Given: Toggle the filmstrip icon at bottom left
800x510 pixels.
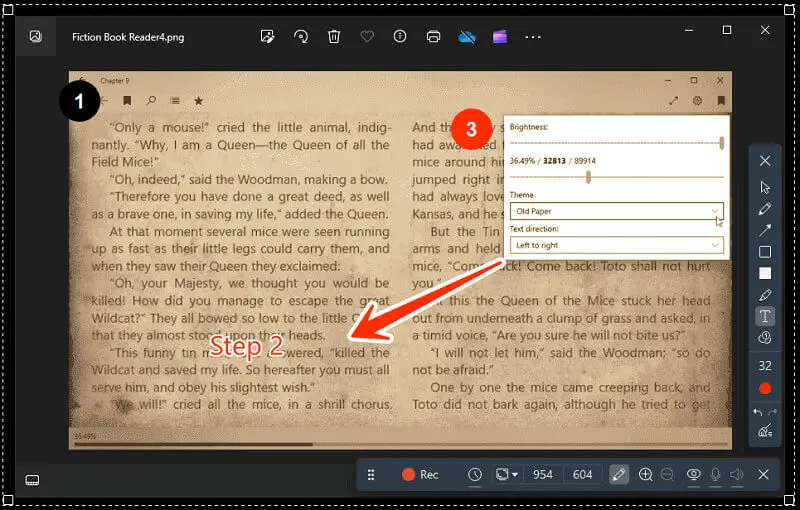Looking at the screenshot, I should pos(32,480).
